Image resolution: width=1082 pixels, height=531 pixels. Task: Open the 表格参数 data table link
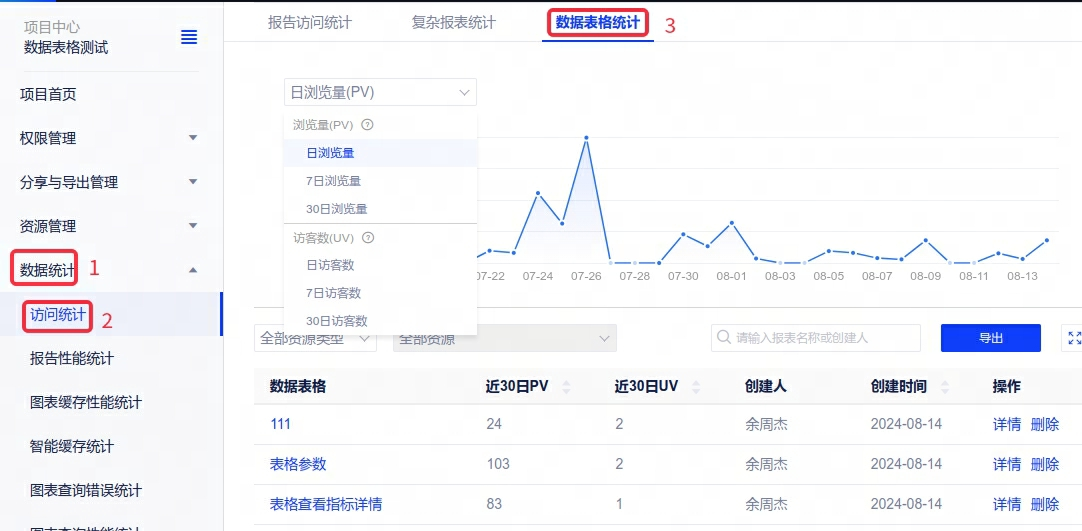tap(298, 464)
